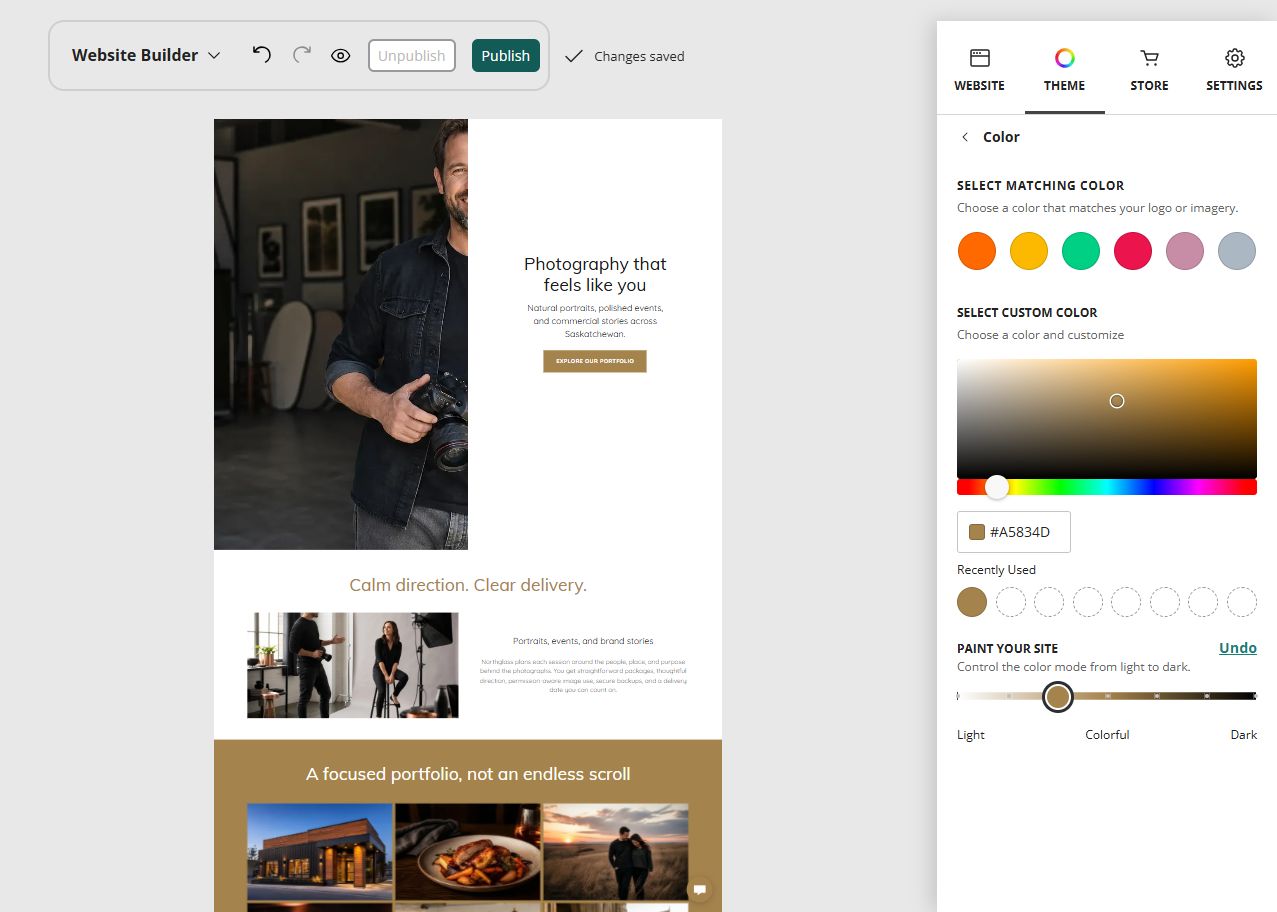Click the Paint Your Site slider handle
This screenshot has height=912, width=1277.
pos(1058,696)
